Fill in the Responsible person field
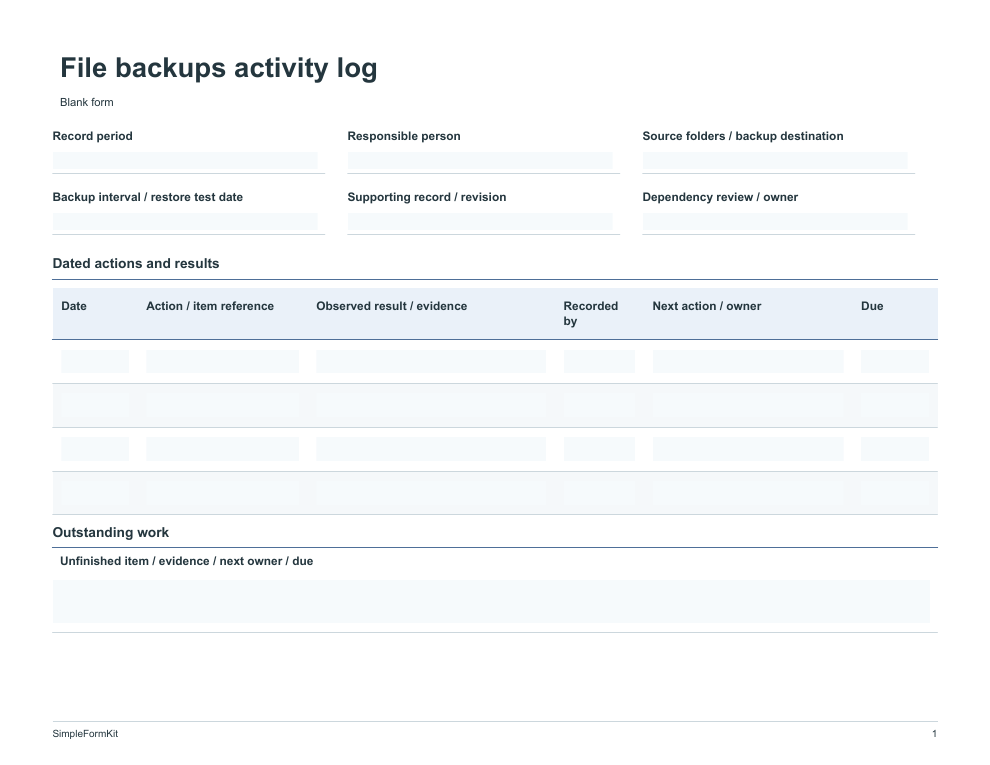The height and width of the screenshot is (765, 990). [x=480, y=160]
